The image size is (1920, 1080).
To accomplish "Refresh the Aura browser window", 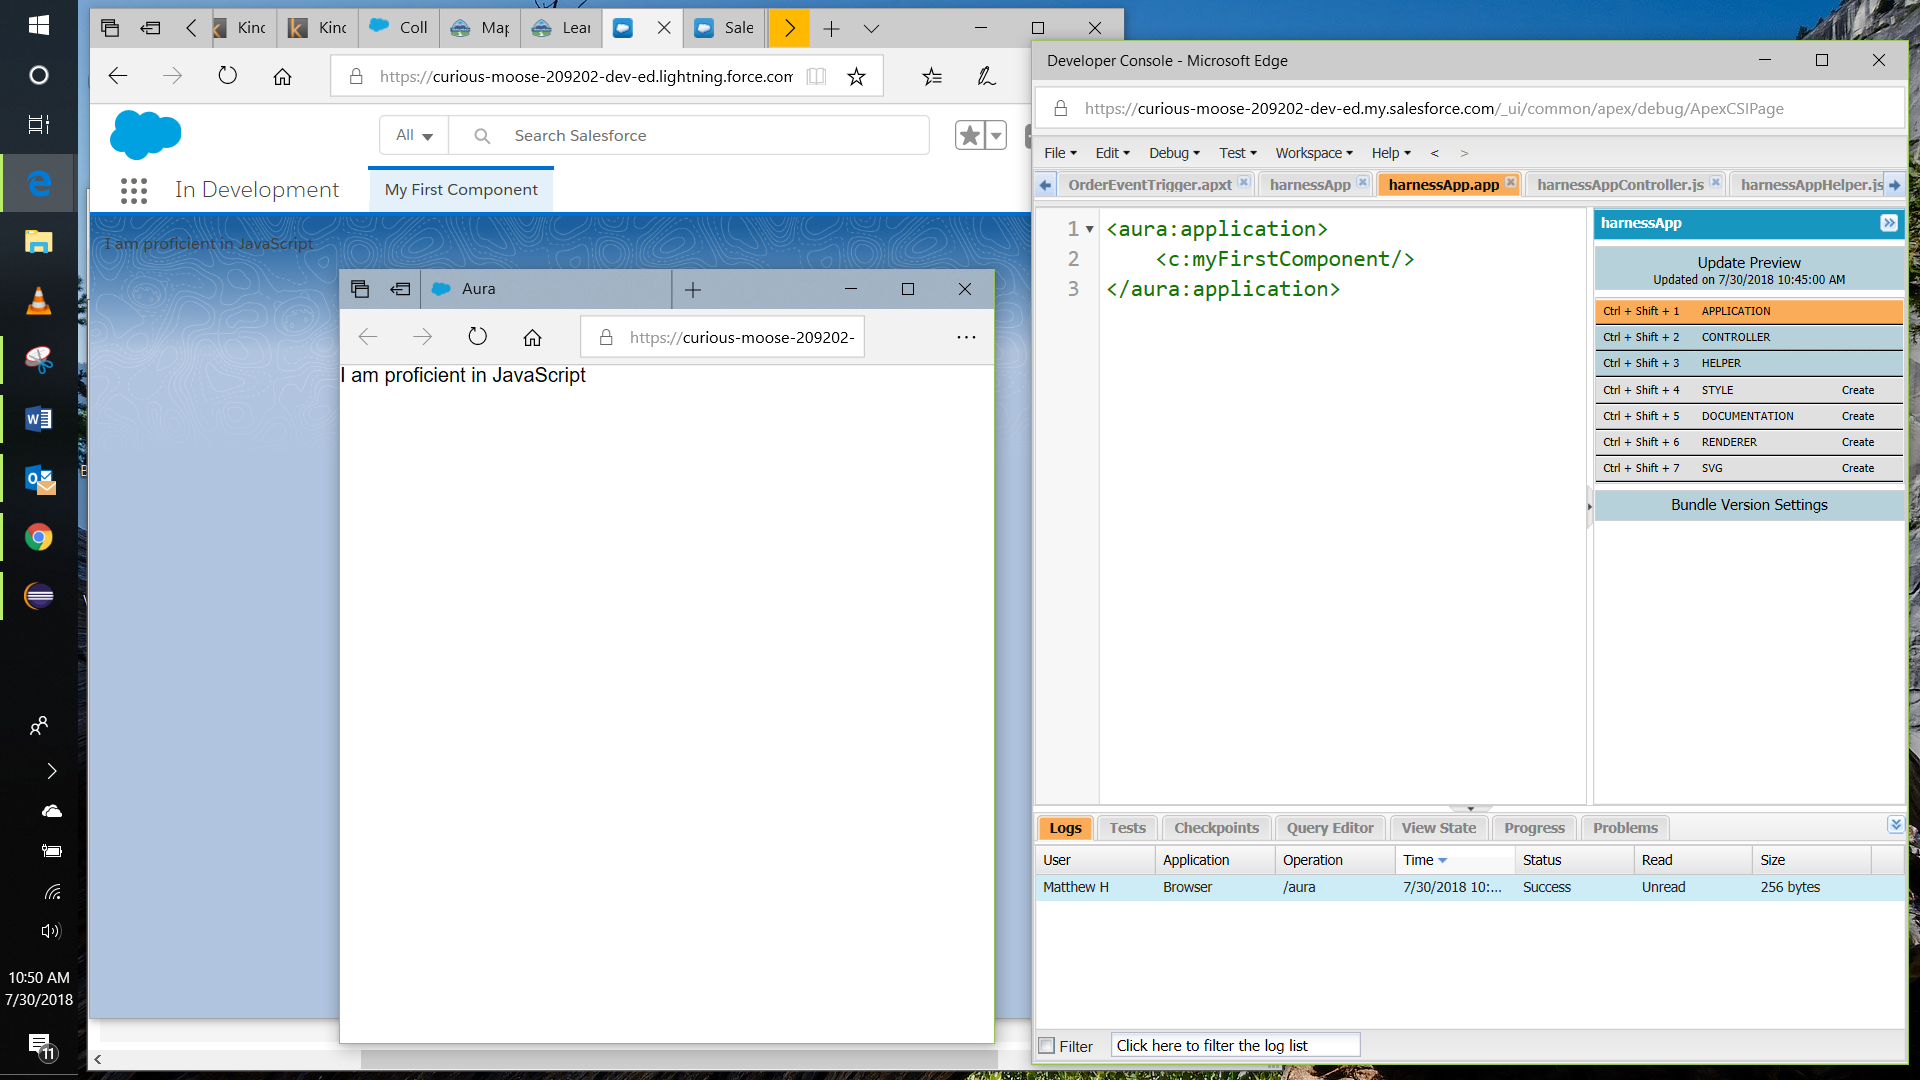I will coord(477,337).
